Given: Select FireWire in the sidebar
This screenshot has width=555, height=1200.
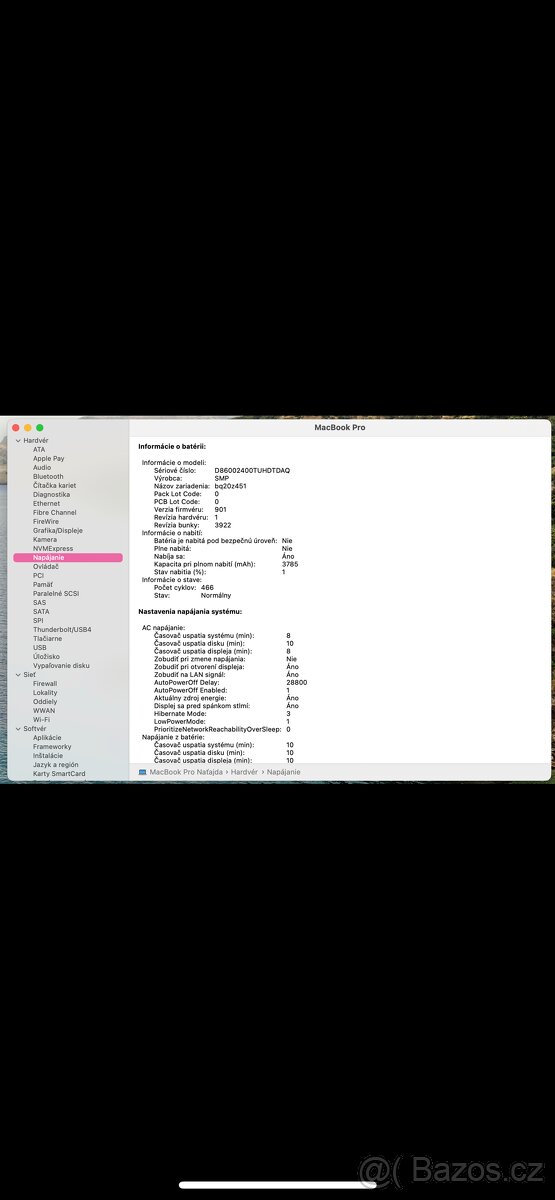Looking at the screenshot, I should (46, 522).
